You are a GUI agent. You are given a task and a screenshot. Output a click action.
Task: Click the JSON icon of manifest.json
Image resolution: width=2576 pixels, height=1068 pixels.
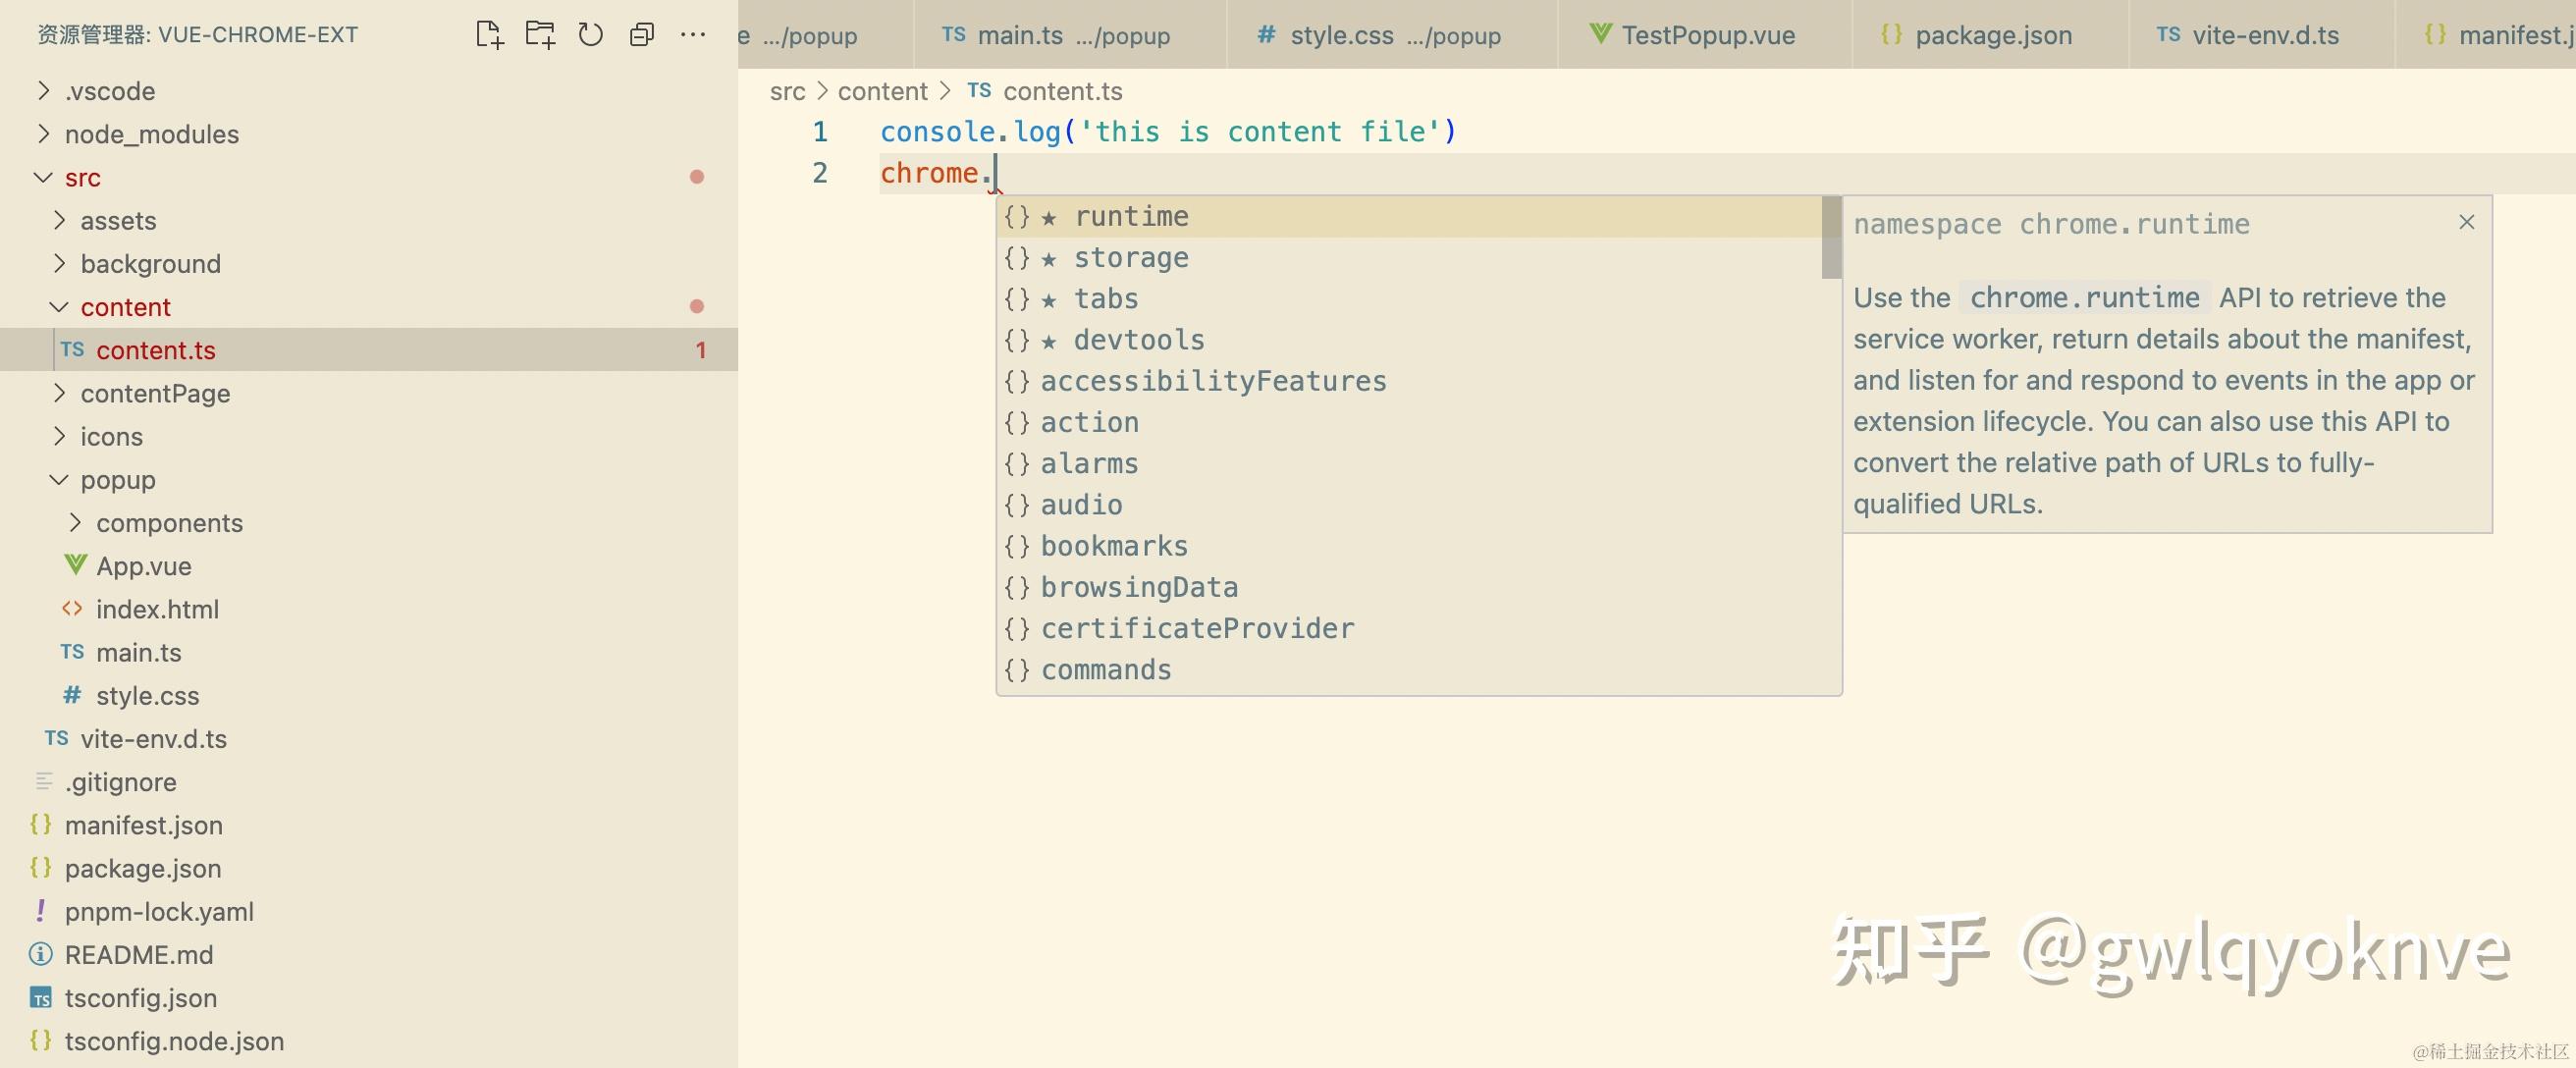coord(40,825)
